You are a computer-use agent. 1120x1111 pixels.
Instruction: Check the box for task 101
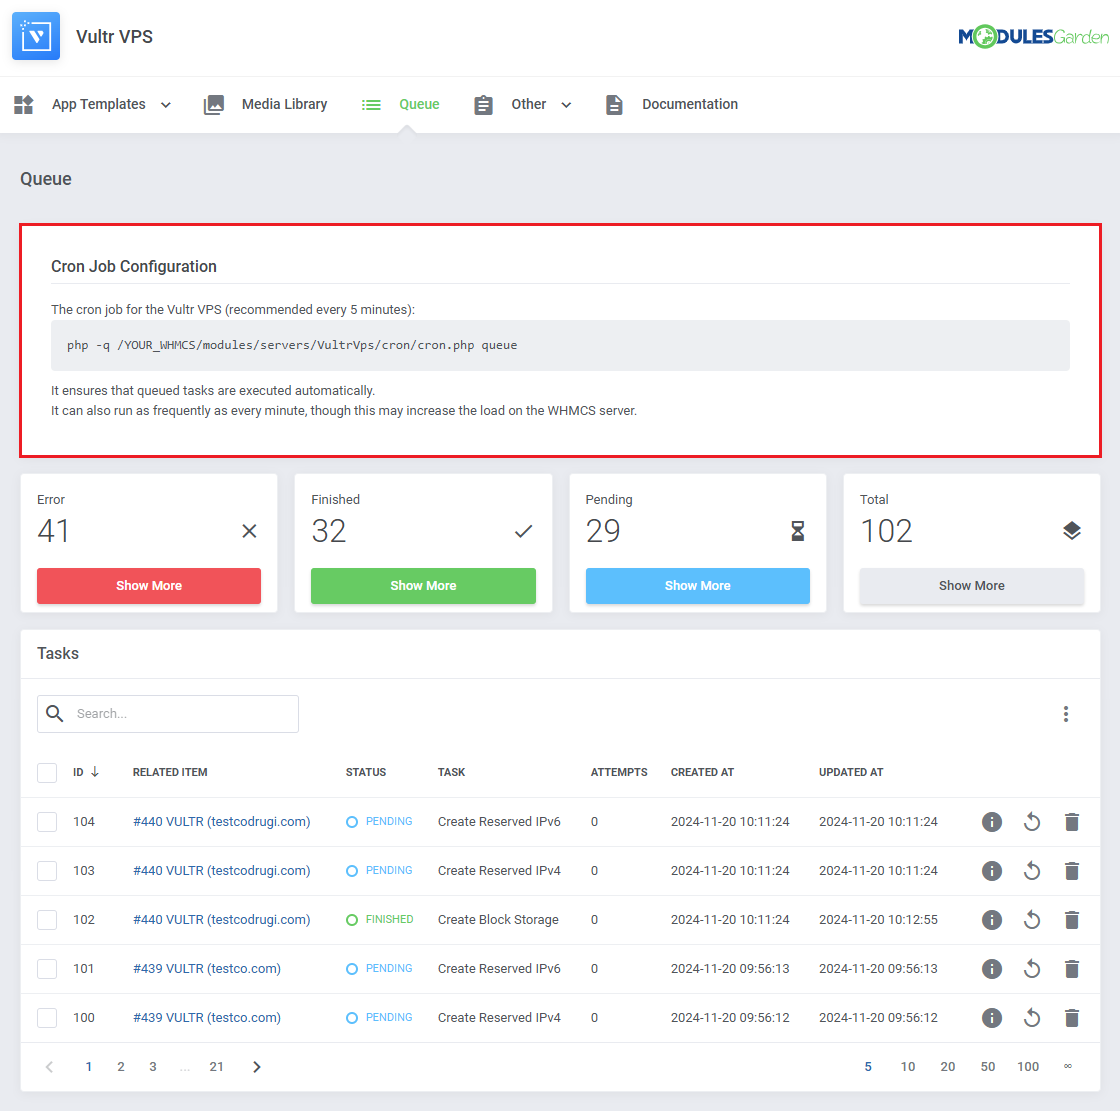(x=47, y=969)
